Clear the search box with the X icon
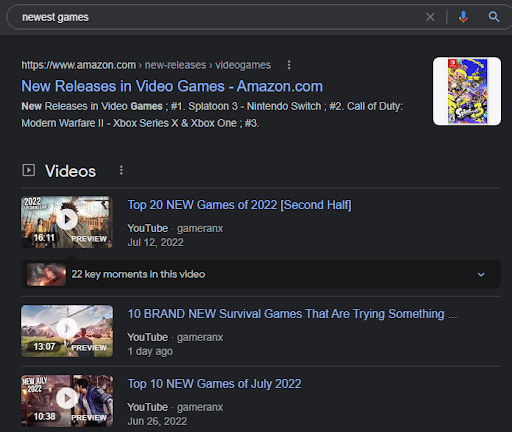The height and width of the screenshot is (432, 512). point(430,17)
